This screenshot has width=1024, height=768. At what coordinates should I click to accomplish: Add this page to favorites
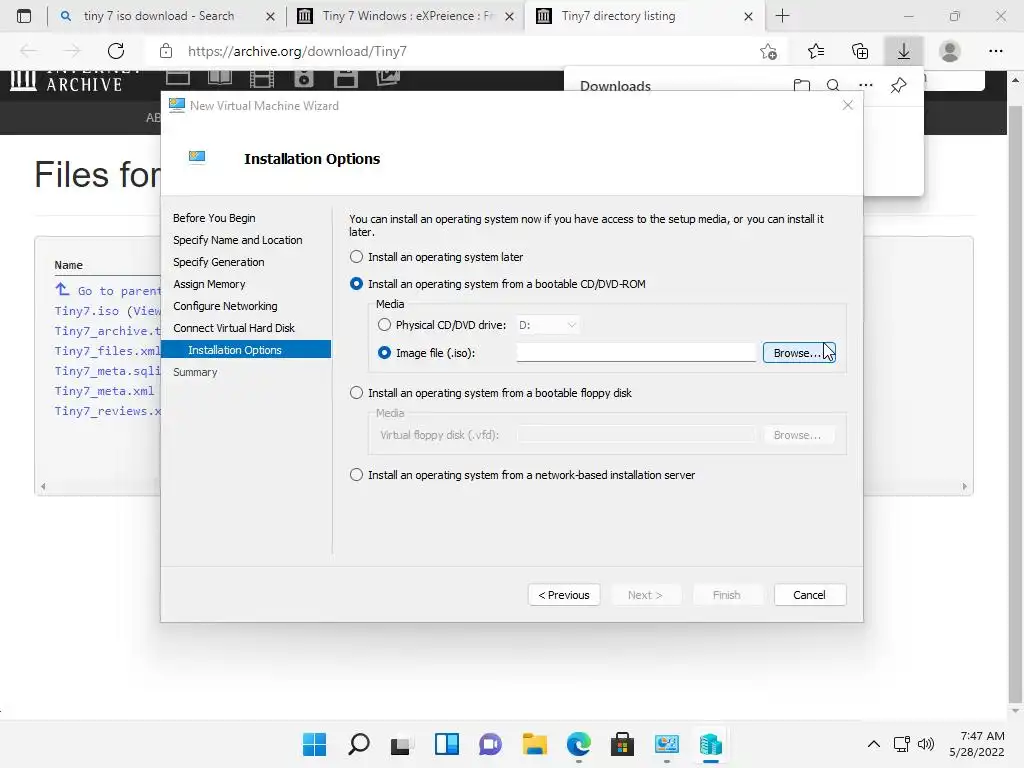[x=769, y=51]
